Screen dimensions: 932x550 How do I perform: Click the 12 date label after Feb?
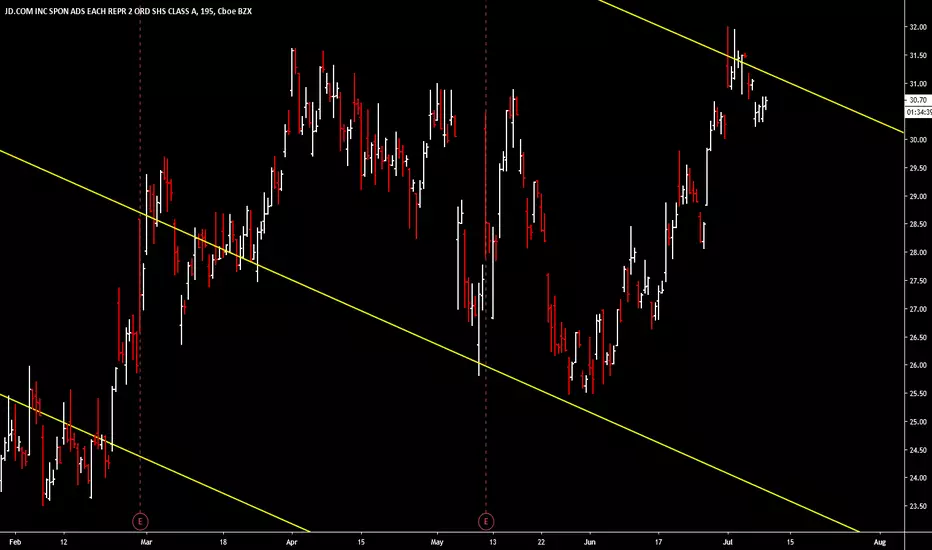tap(64, 542)
